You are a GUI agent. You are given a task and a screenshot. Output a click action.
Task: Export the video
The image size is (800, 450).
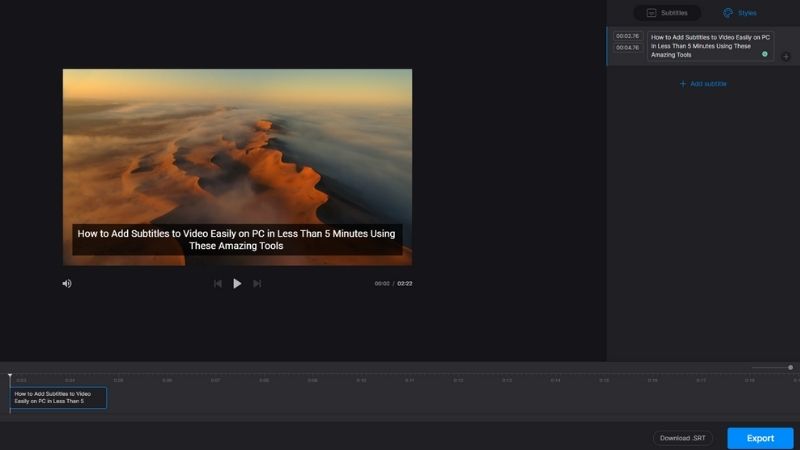coord(760,438)
